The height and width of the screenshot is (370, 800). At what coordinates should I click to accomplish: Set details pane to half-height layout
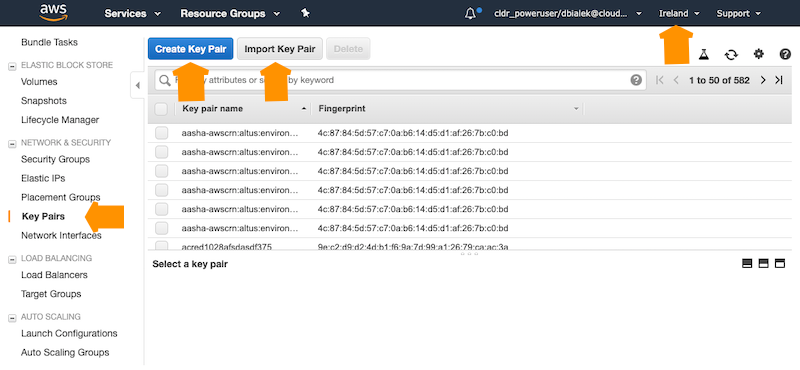(763, 264)
